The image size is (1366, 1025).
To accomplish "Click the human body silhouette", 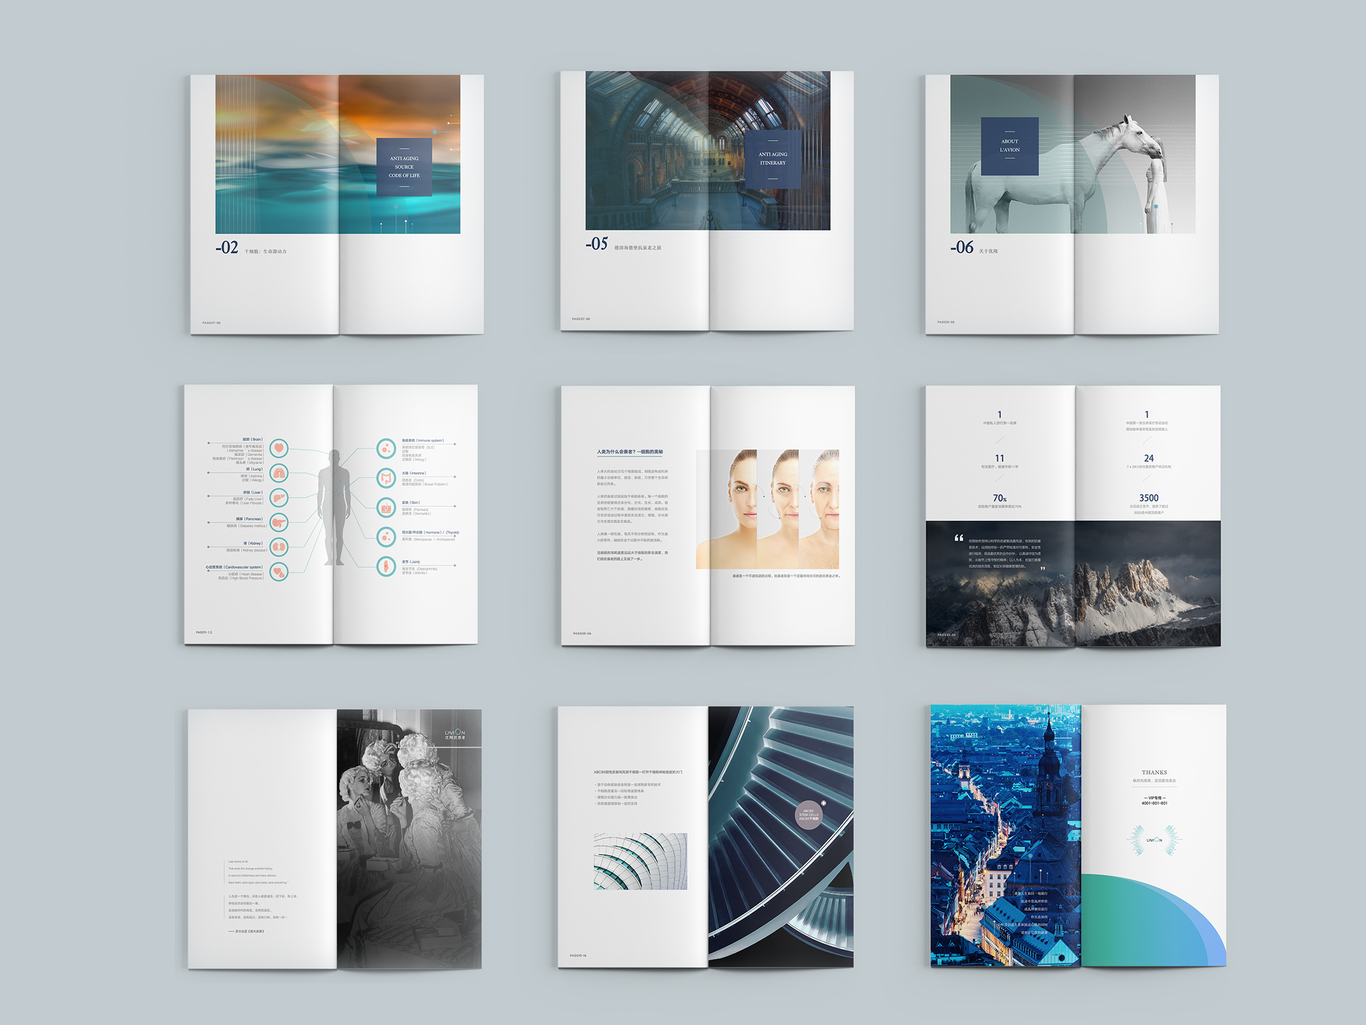I will click(334, 507).
